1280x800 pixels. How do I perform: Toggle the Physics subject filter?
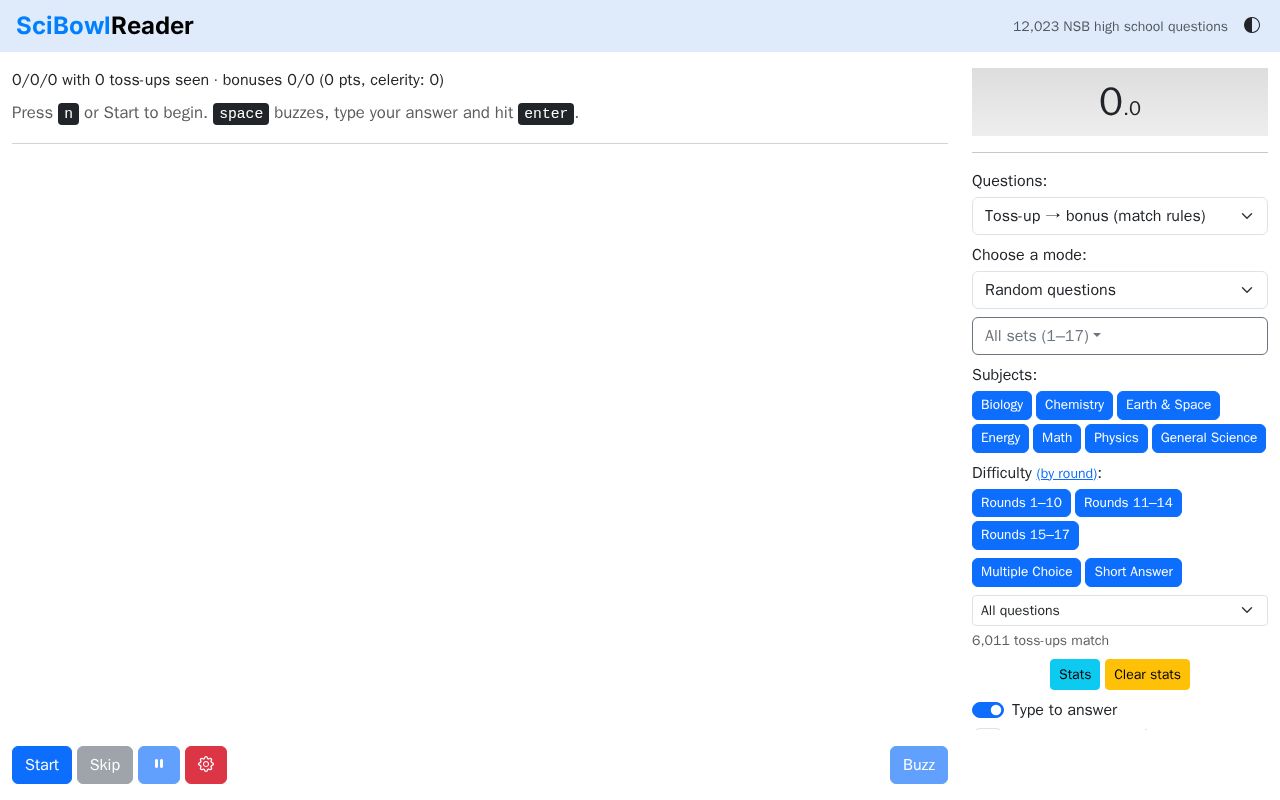pyautogui.click(x=1116, y=438)
